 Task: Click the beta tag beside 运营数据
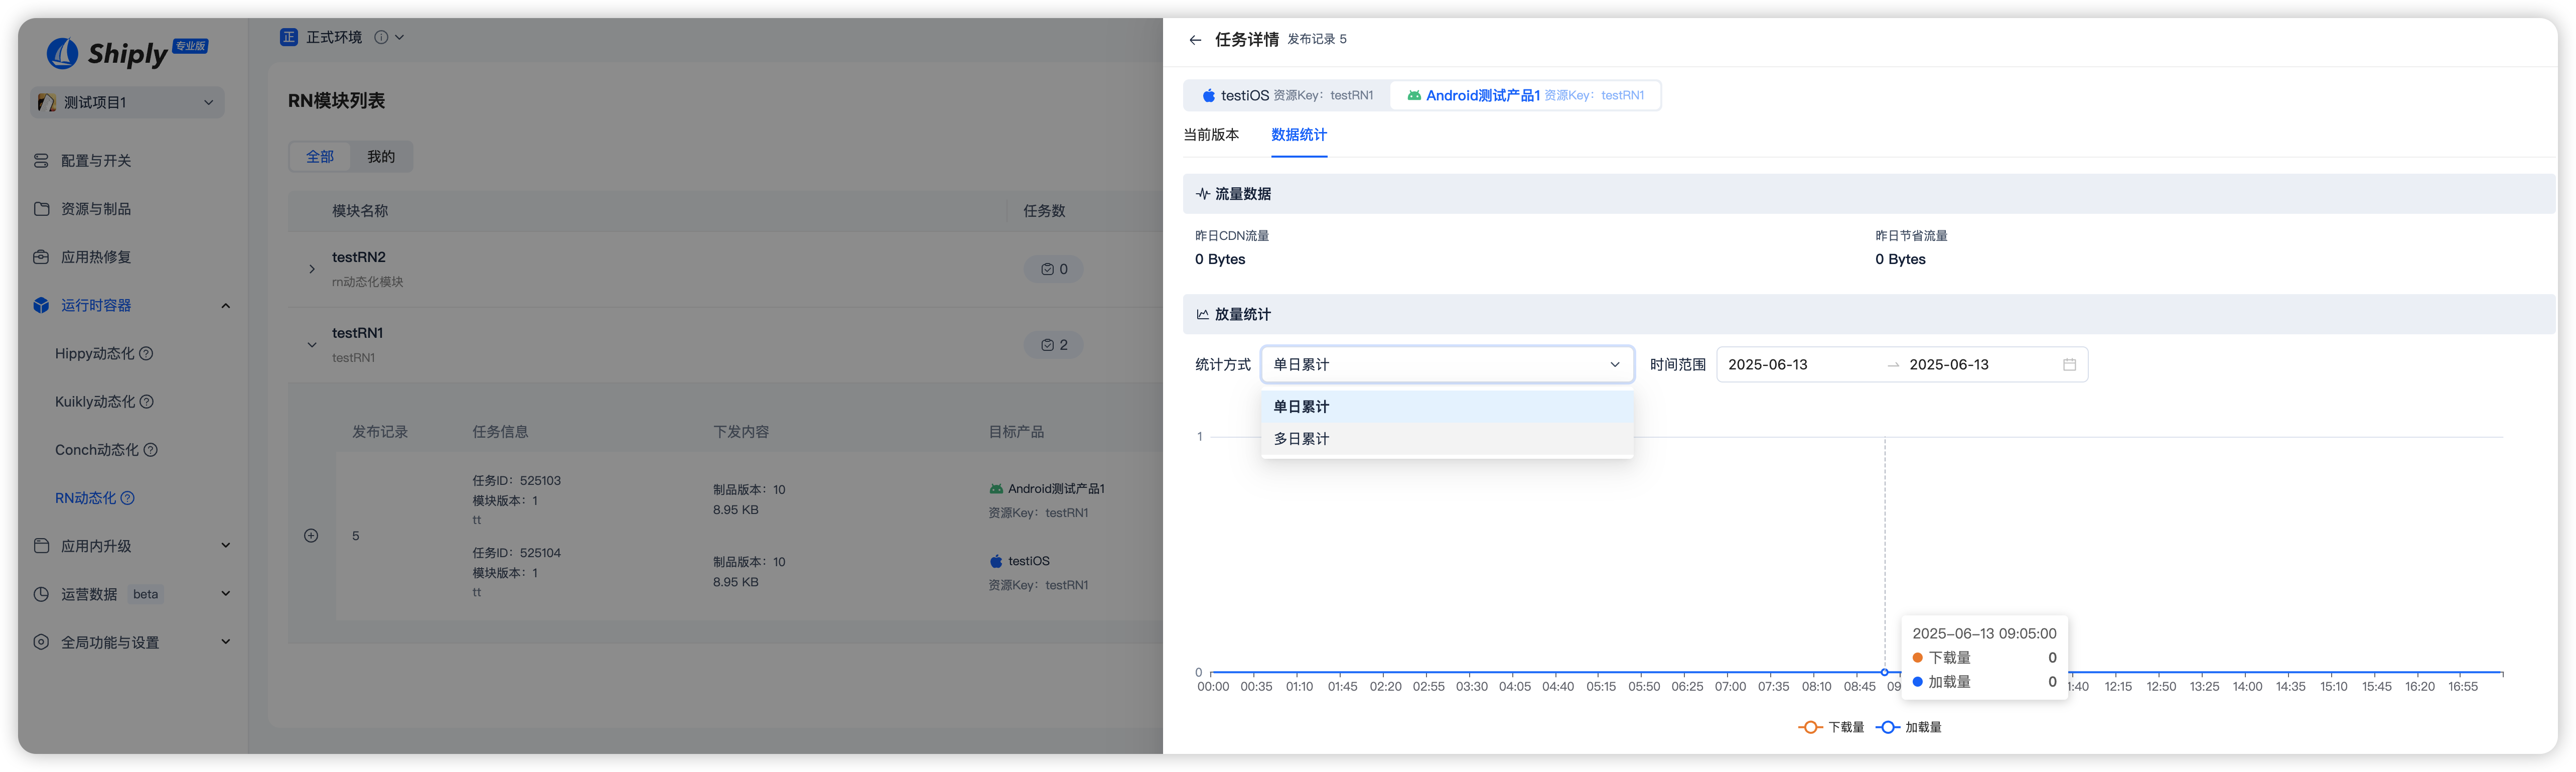(x=146, y=594)
